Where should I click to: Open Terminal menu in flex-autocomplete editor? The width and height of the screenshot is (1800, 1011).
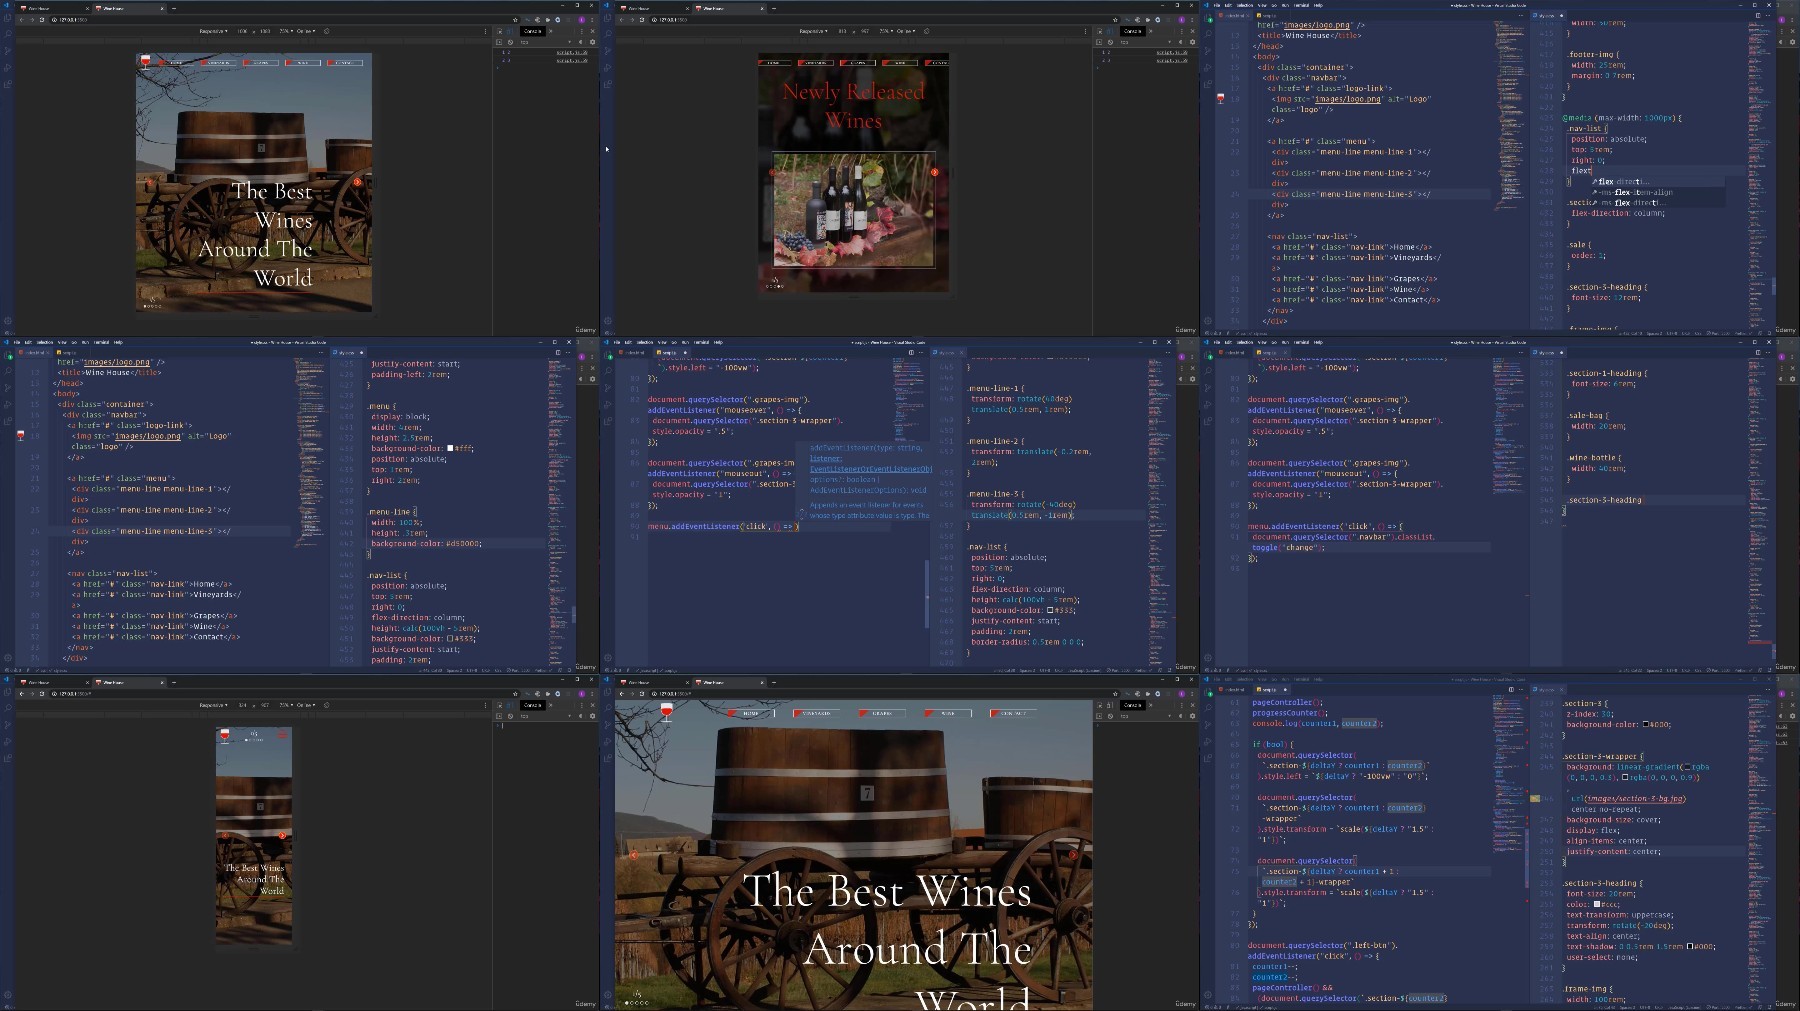pyautogui.click(x=1300, y=5)
